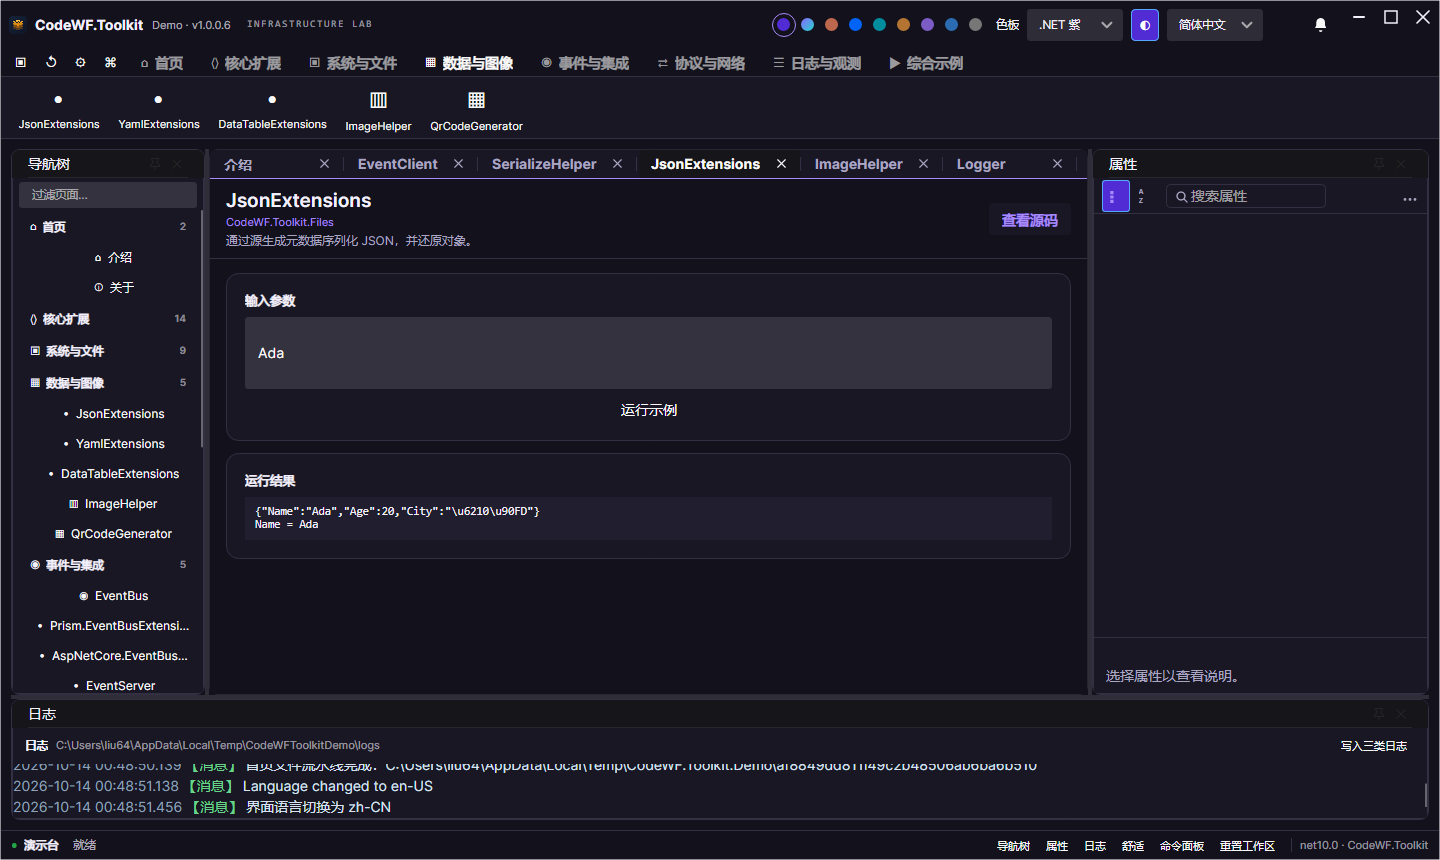
Task: Click the CodeWF.Toolkit app logo icon
Action: pos(18,25)
